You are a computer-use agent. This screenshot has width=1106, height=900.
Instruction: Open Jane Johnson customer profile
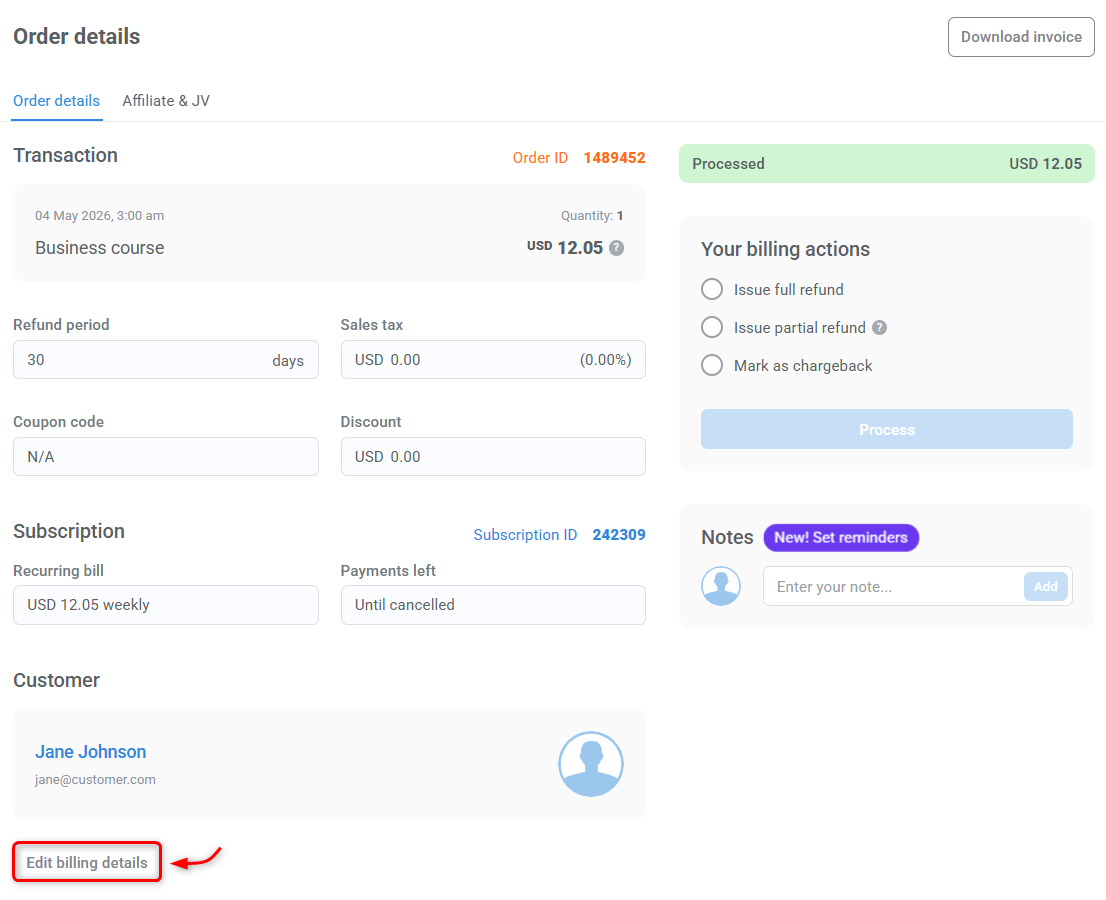pos(91,752)
